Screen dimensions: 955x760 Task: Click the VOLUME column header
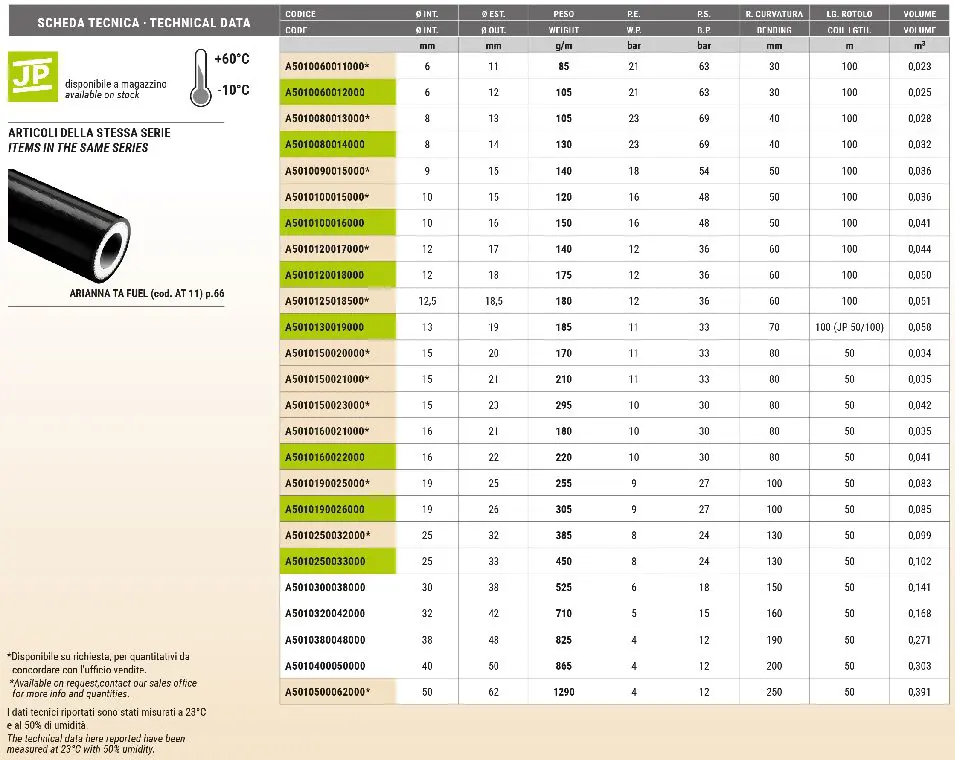919,14
